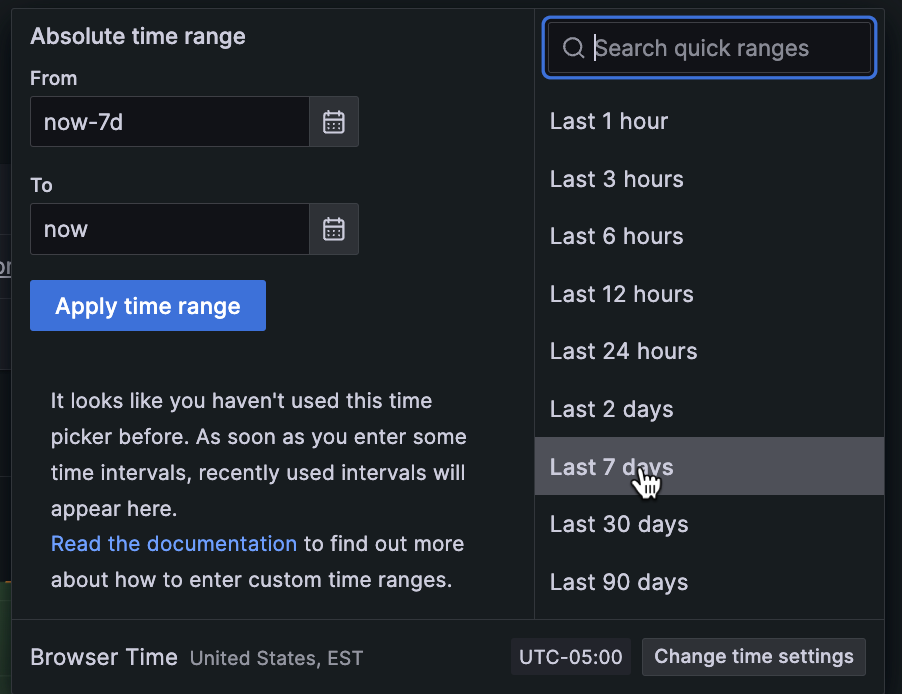Focus the To field containing now
Viewport: 902px width, 694px height.
point(169,229)
